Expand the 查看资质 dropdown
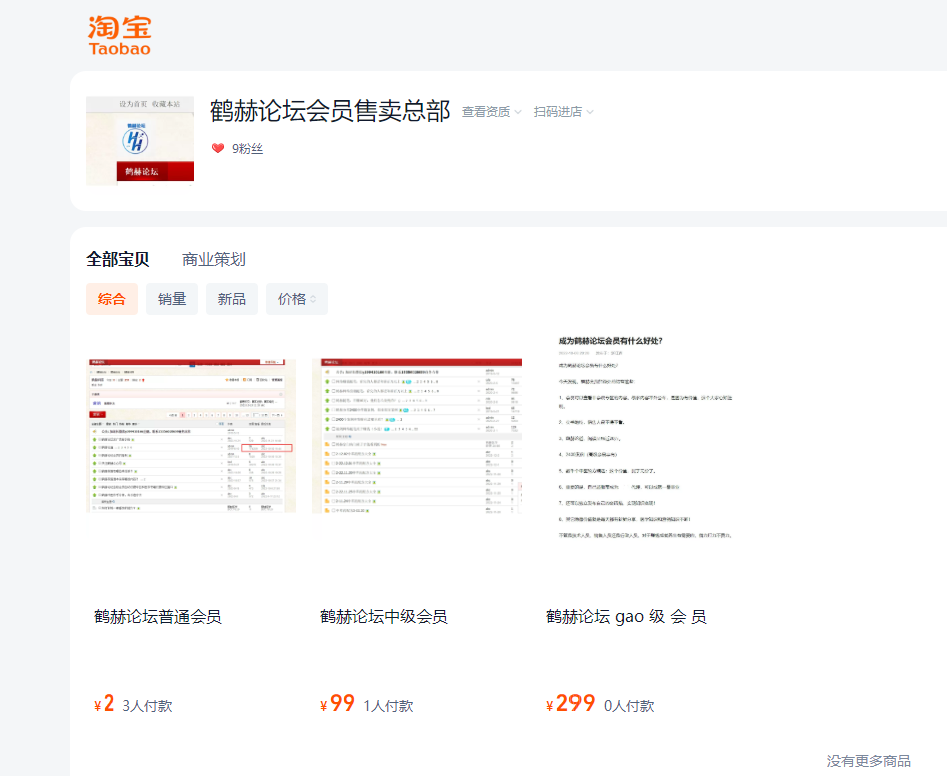The width and height of the screenshot is (947, 776). [491, 112]
